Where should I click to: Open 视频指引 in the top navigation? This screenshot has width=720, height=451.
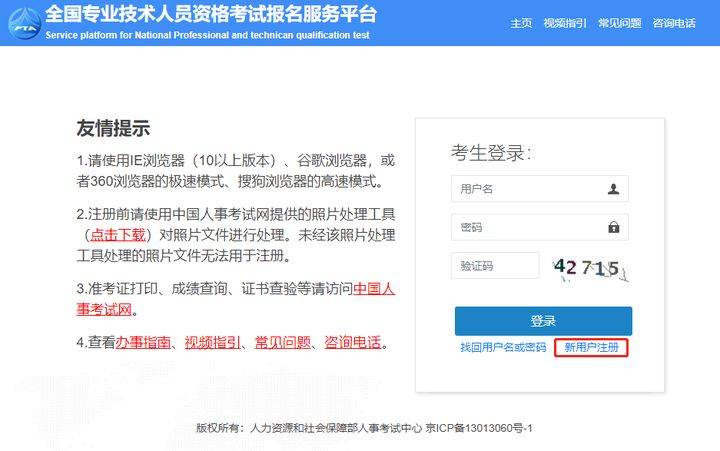coord(565,23)
